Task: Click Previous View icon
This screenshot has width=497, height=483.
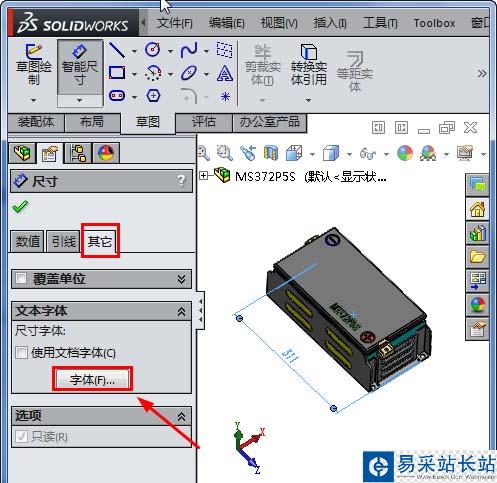Action: tap(248, 153)
